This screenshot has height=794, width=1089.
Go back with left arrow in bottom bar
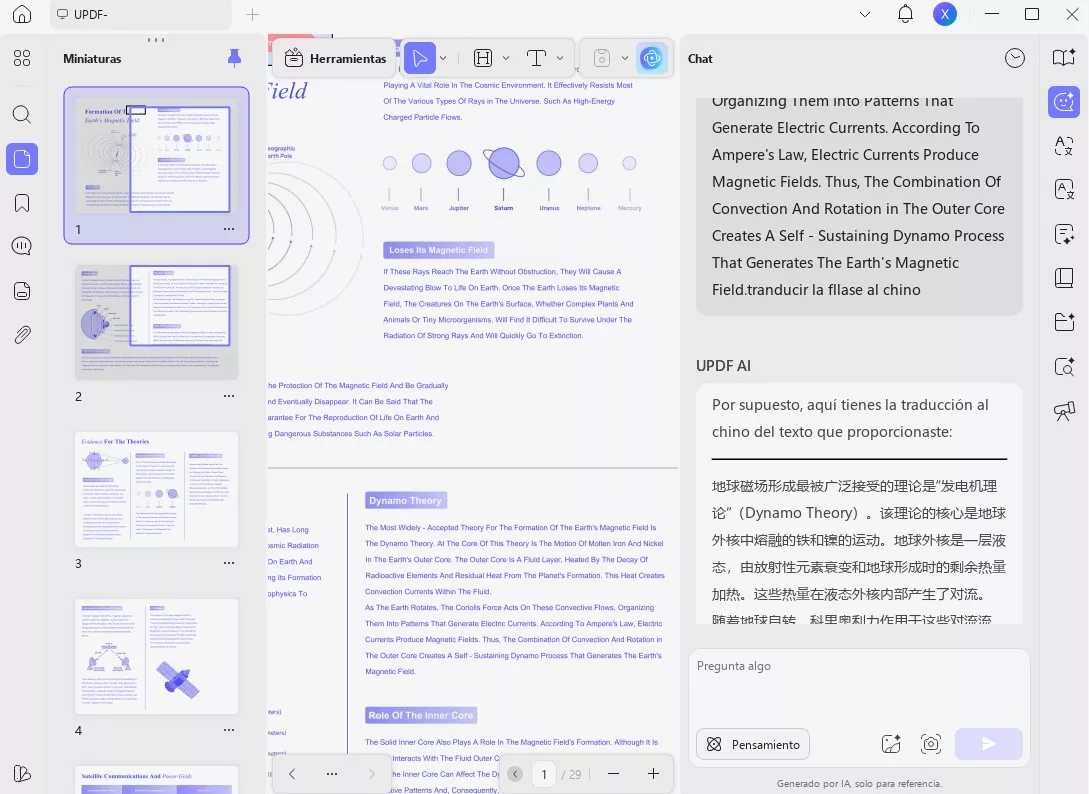tap(292, 774)
